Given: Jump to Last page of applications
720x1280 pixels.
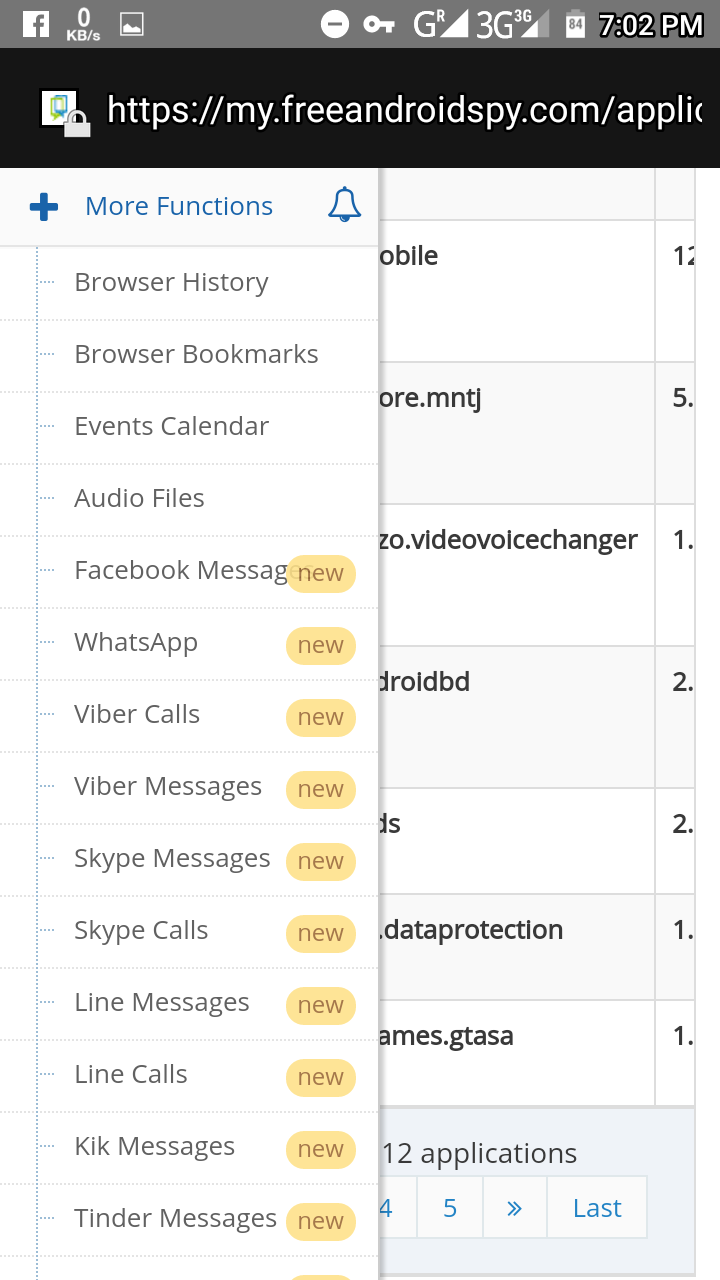Looking at the screenshot, I should pyautogui.click(x=597, y=1208).
